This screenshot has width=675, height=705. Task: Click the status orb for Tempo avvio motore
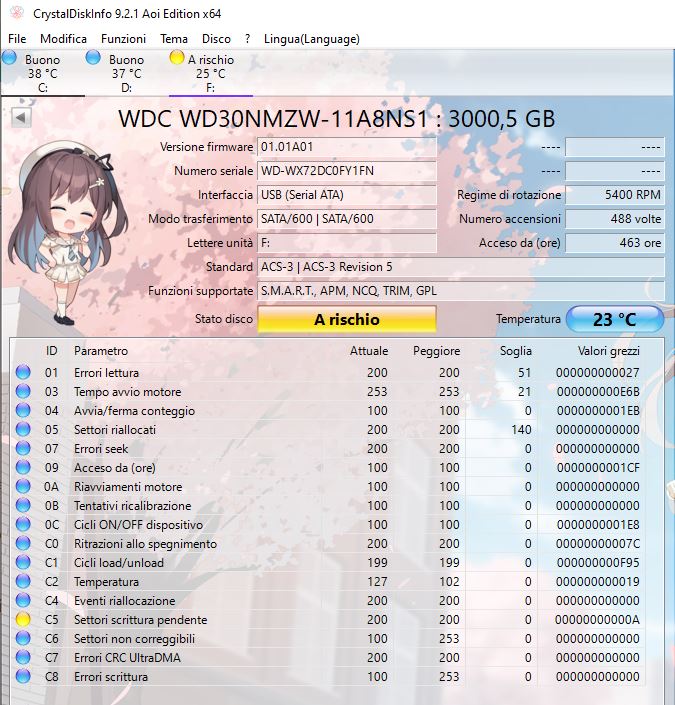click(23, 391)
